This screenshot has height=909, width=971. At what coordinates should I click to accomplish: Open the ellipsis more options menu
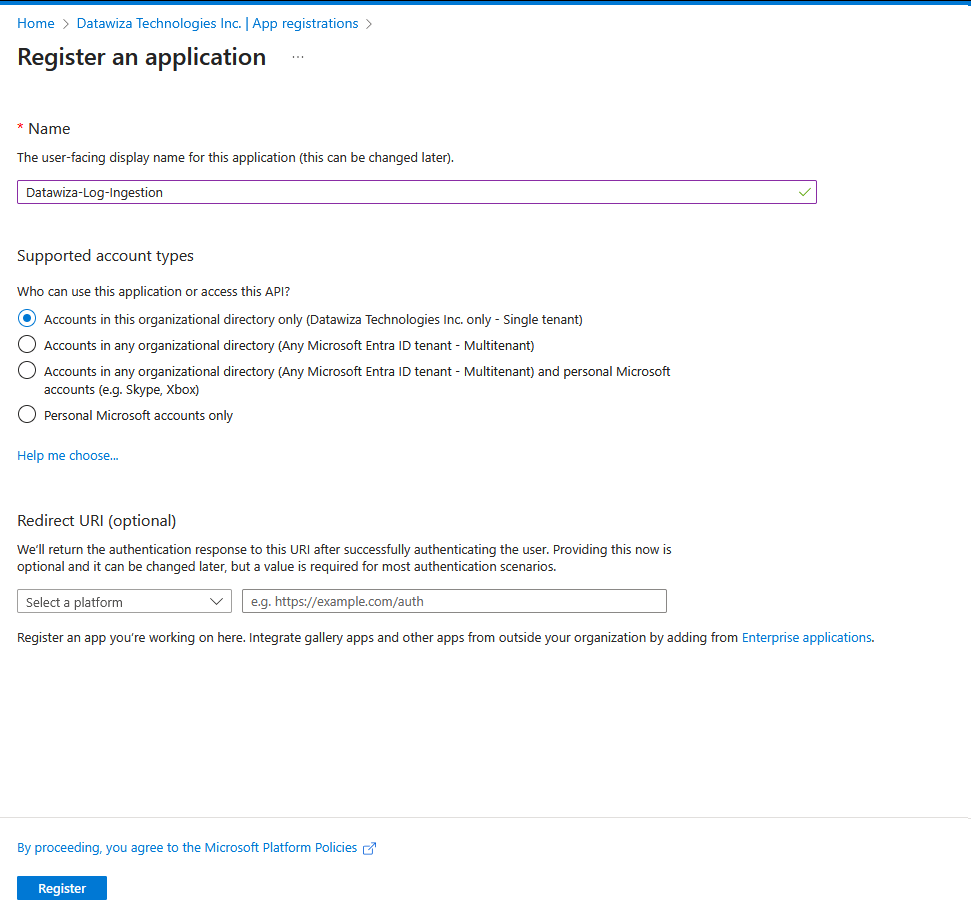pyautogui.click(x=298, y=58)
